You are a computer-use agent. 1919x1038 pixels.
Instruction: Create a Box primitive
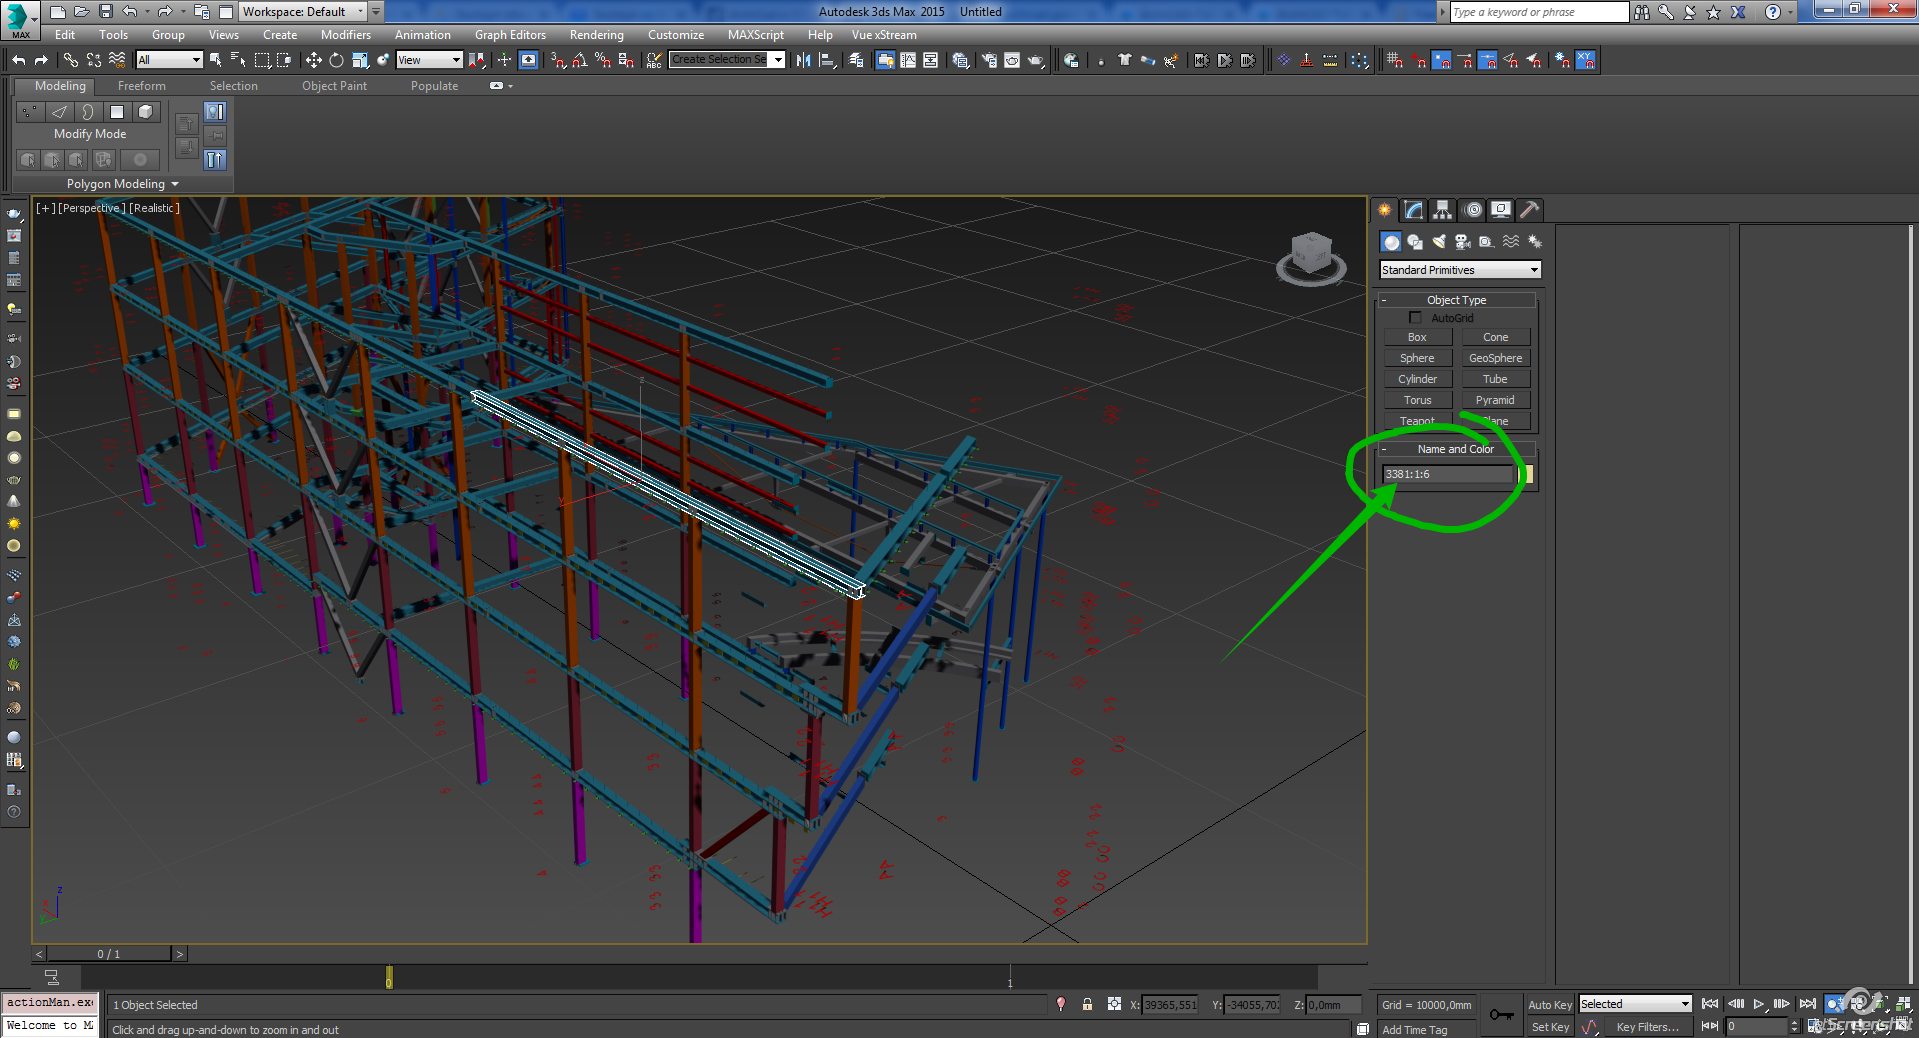click(1417, 337)
